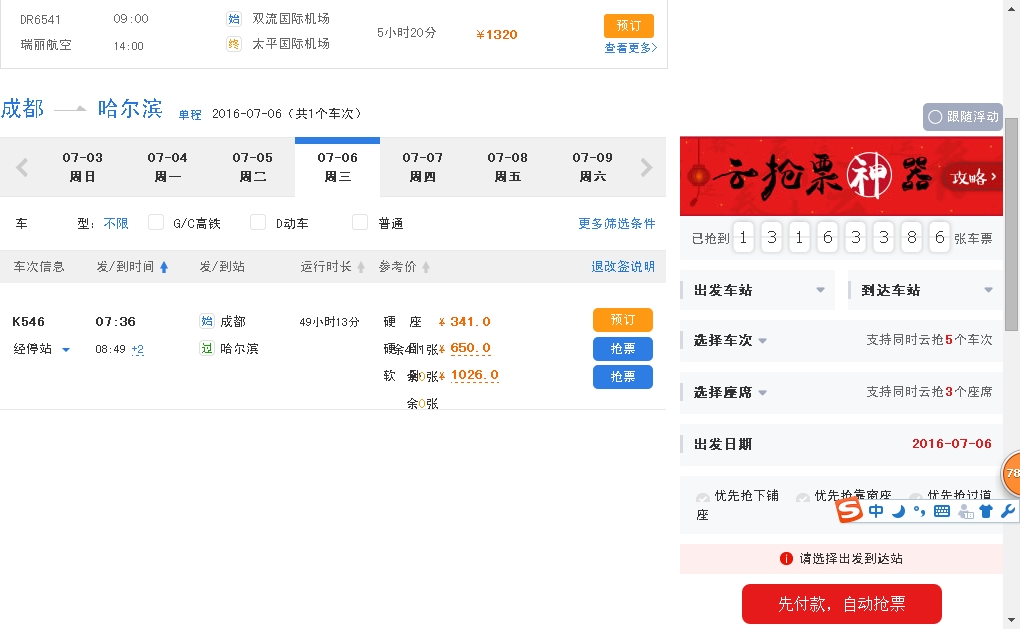Toggle the 跟随浮动 floating option
The width and height of the screenshot is (1020, 629).
point(962,117)
